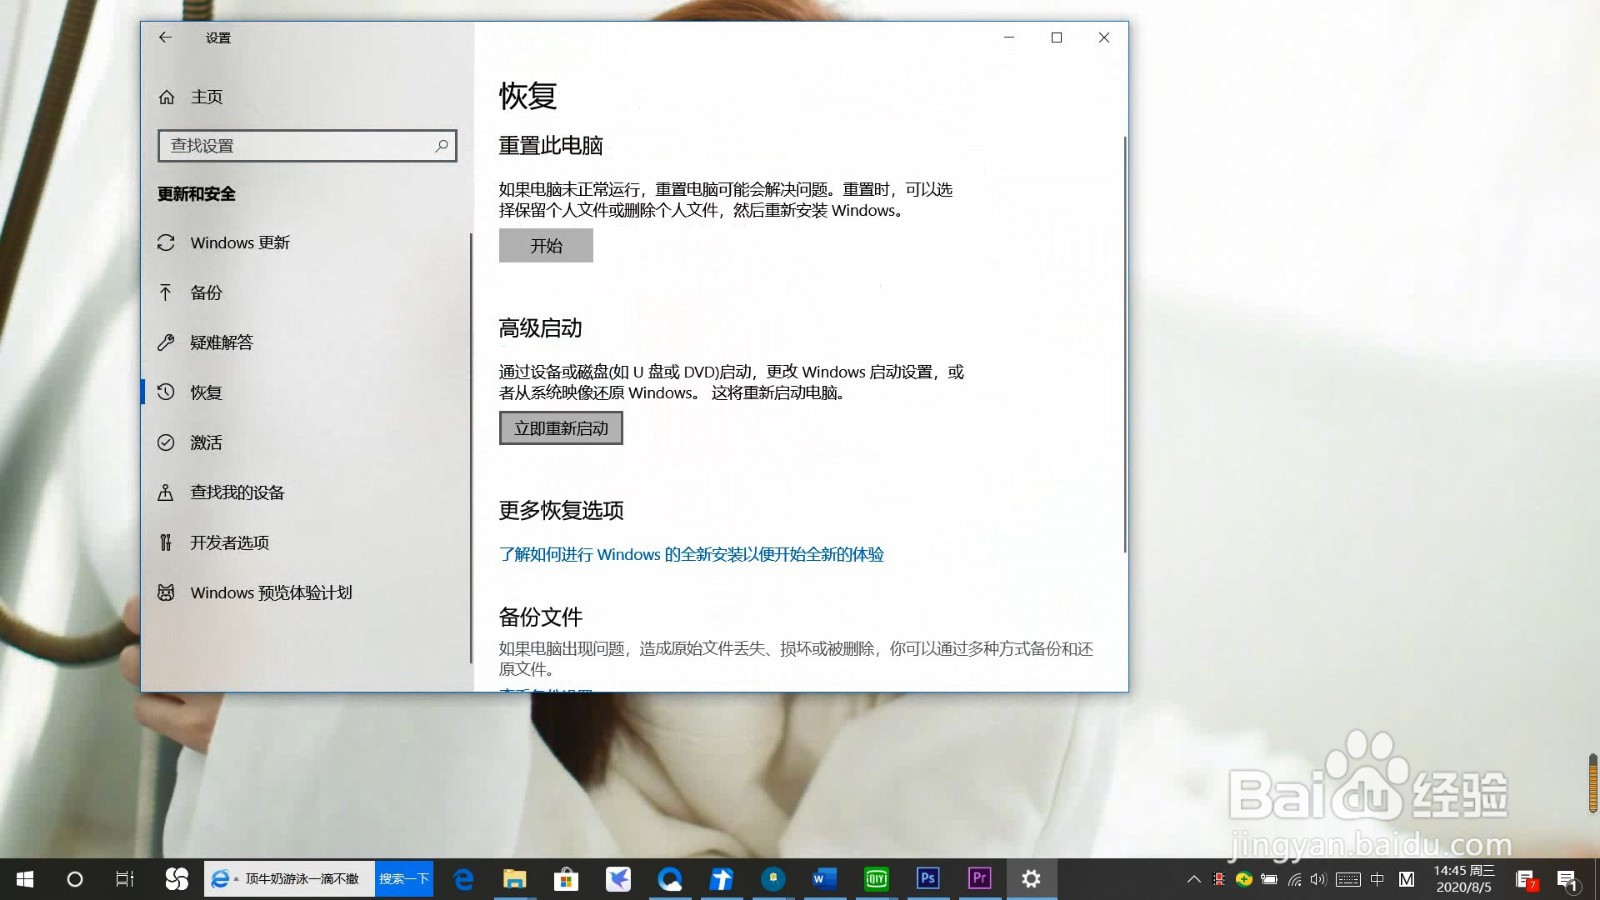Viewport: 1600px width, 900px height.
Task: Open iQIYI app from taskbar
Action: (x=876, y=879)
